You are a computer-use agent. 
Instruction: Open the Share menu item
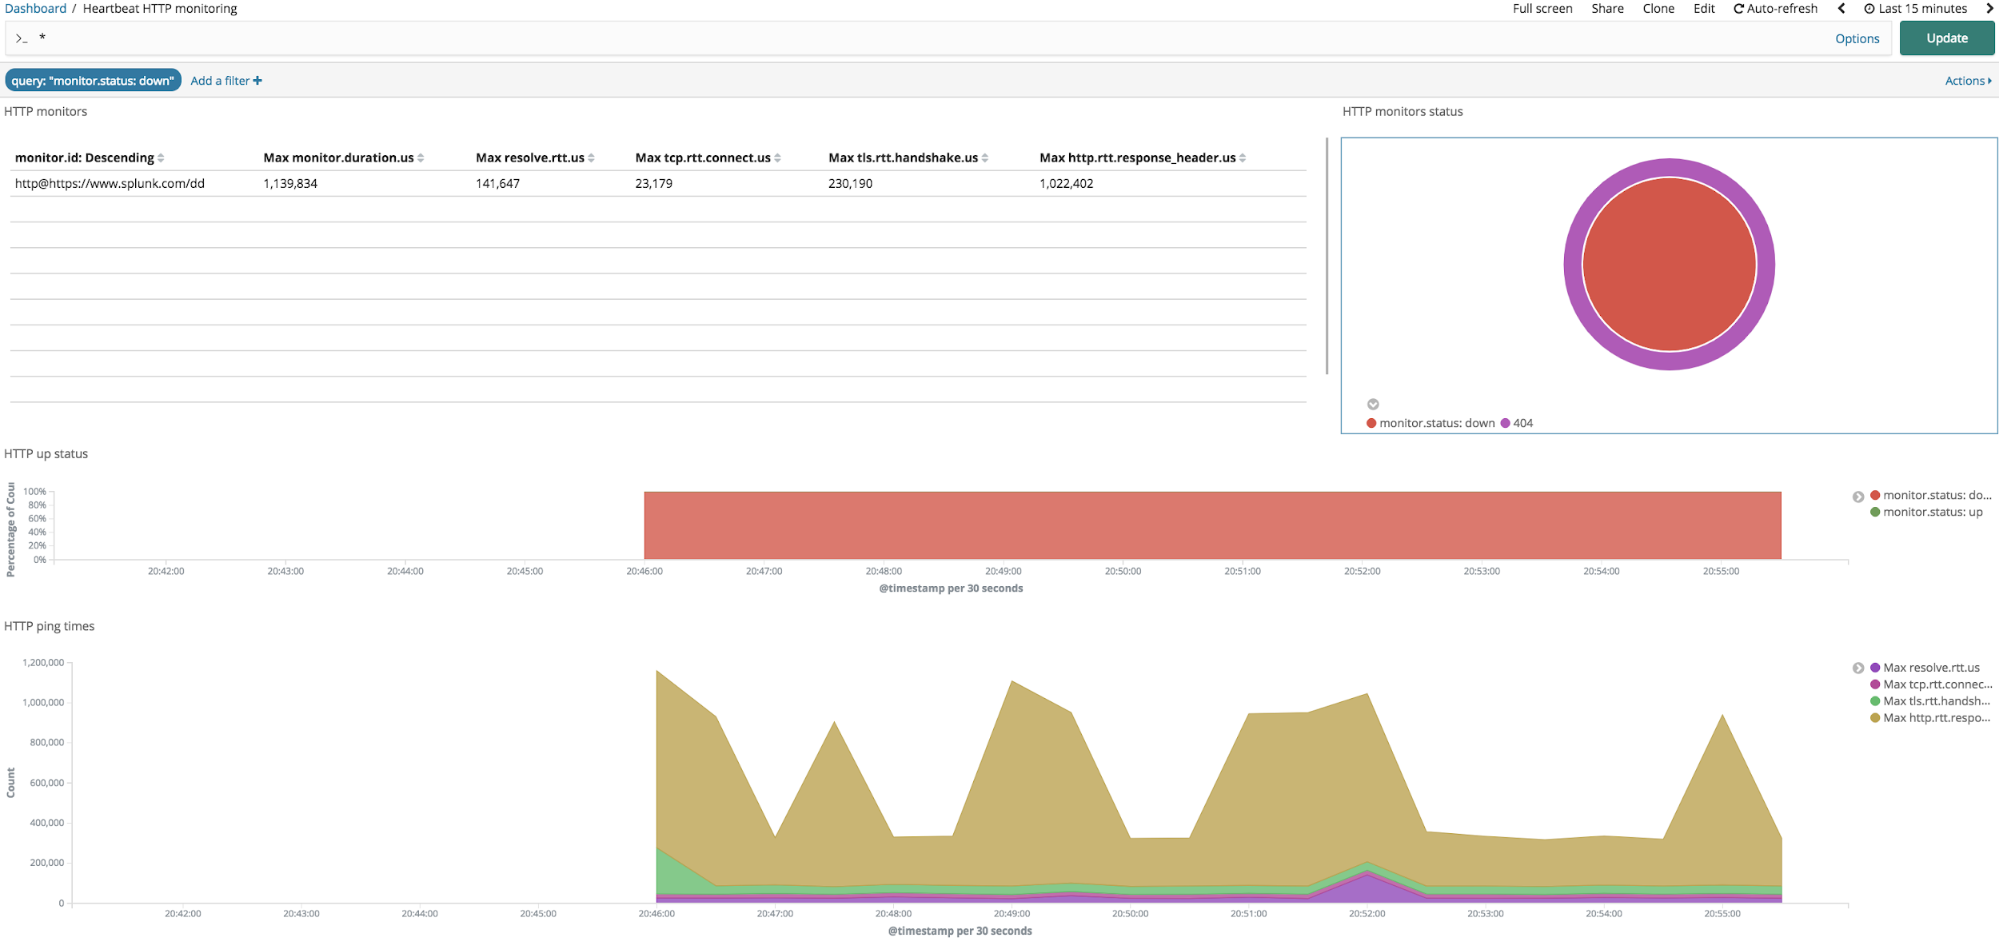1607,8
